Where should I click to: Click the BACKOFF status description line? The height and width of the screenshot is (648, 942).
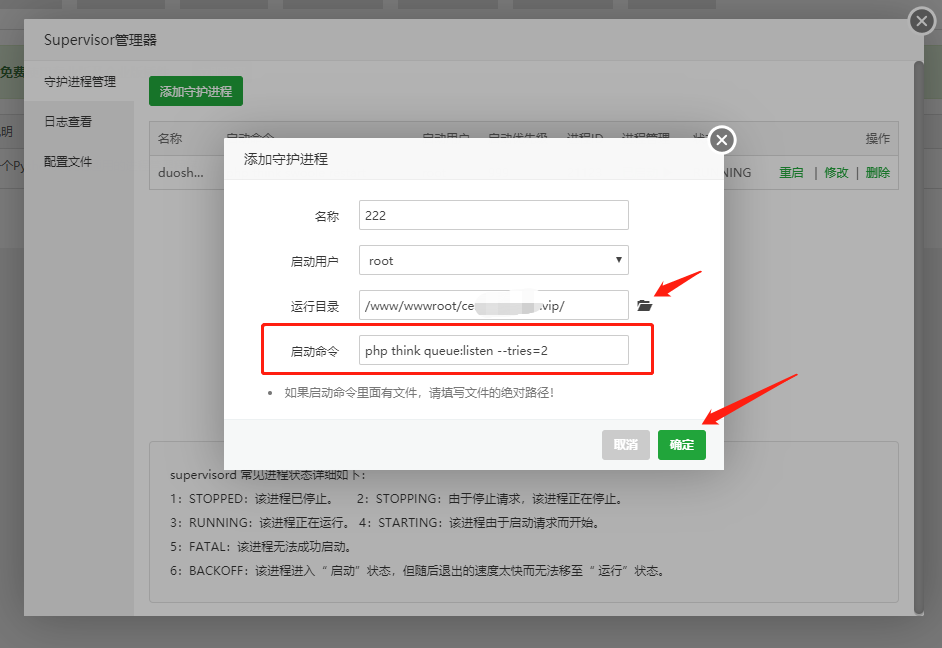coord(418,571)
